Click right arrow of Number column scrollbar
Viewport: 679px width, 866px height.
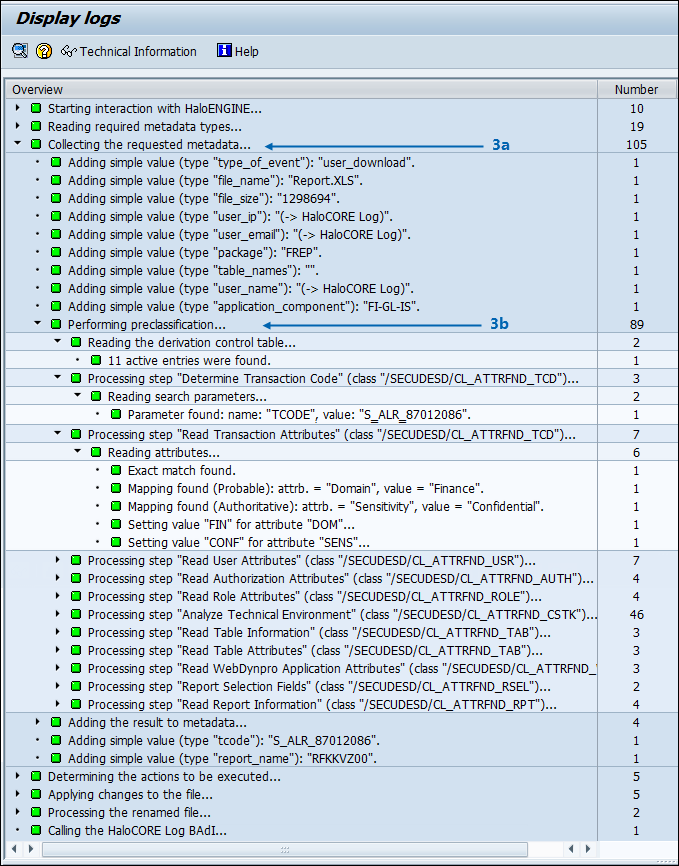(x=587, y=848)
